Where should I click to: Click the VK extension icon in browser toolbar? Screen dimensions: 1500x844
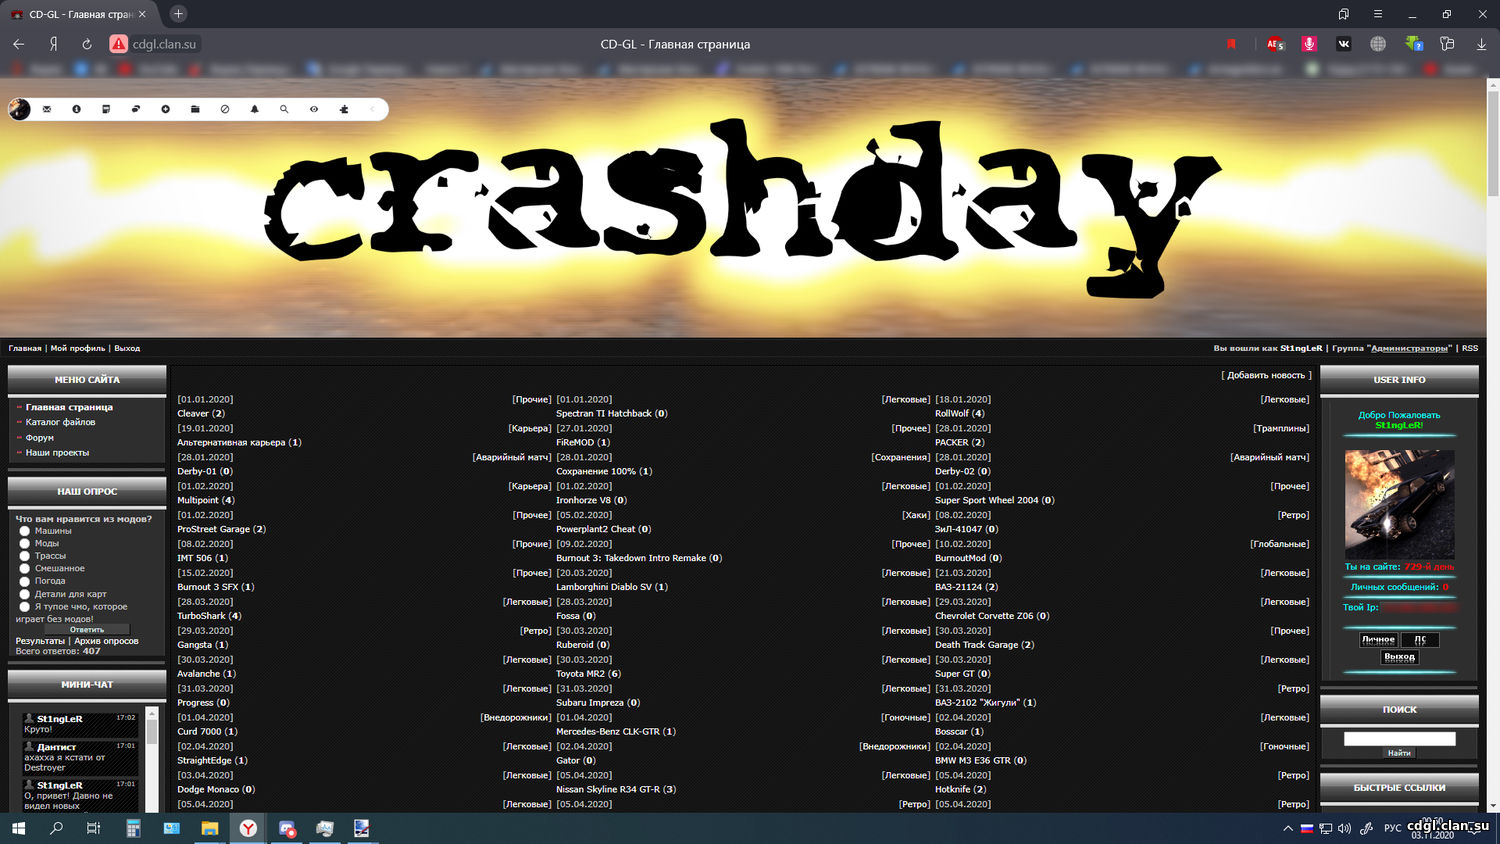click(x=1343, y=44)
